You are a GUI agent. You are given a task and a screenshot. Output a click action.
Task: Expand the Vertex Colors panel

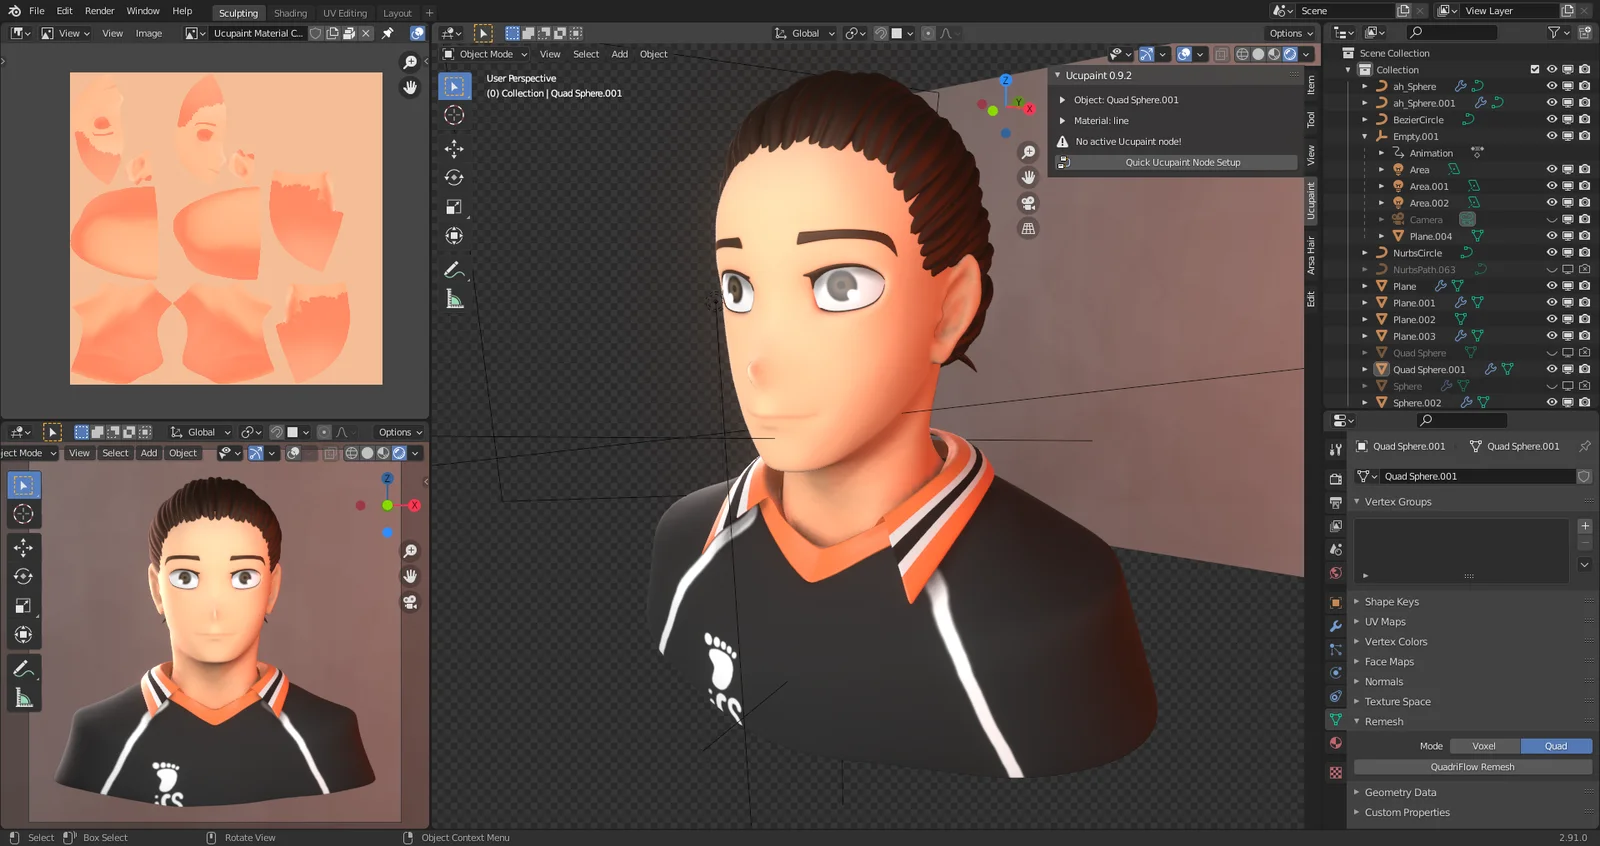tap(1395, 642)
